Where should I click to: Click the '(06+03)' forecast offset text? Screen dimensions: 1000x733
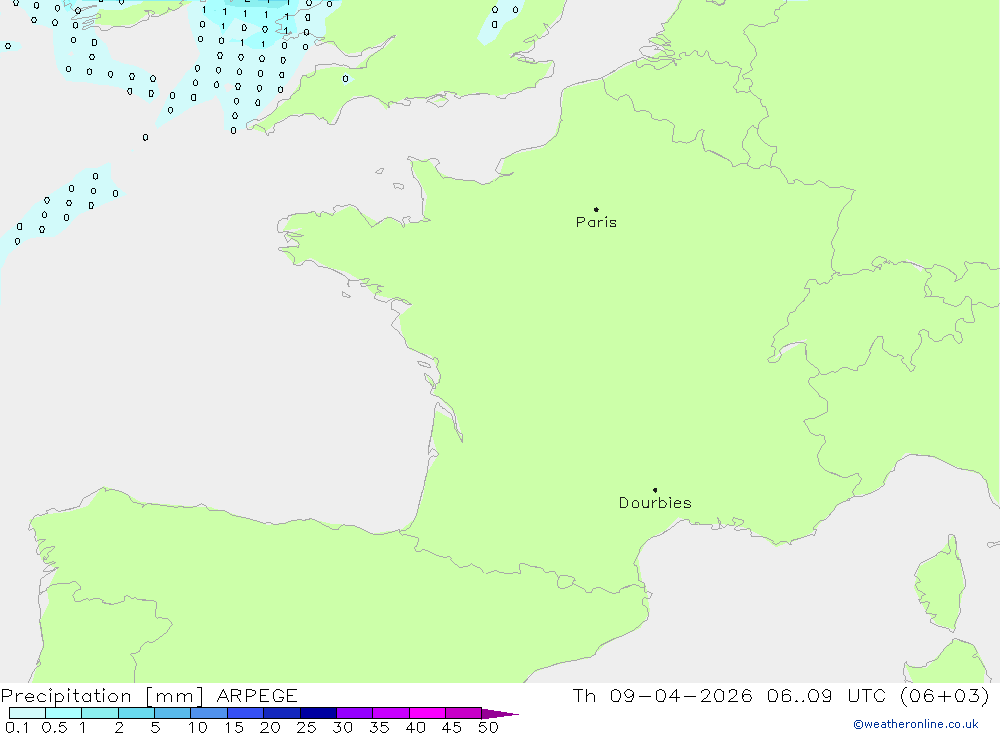click(945, 695)
